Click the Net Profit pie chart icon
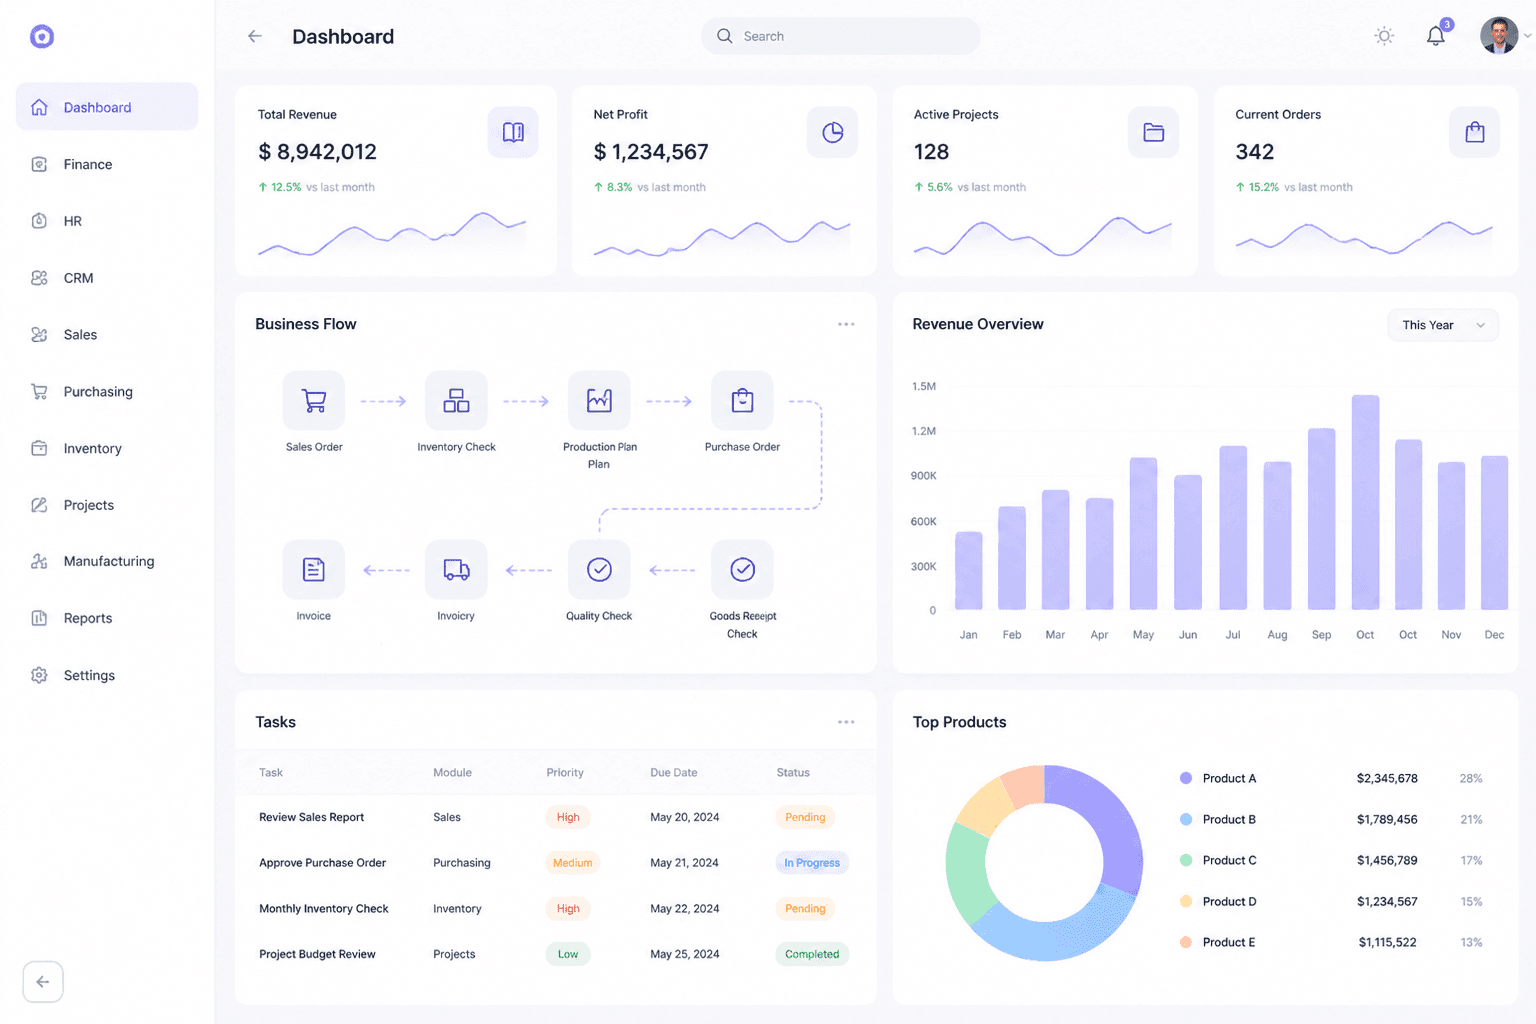1536x1024 pixels. click(x=832, y=132)
